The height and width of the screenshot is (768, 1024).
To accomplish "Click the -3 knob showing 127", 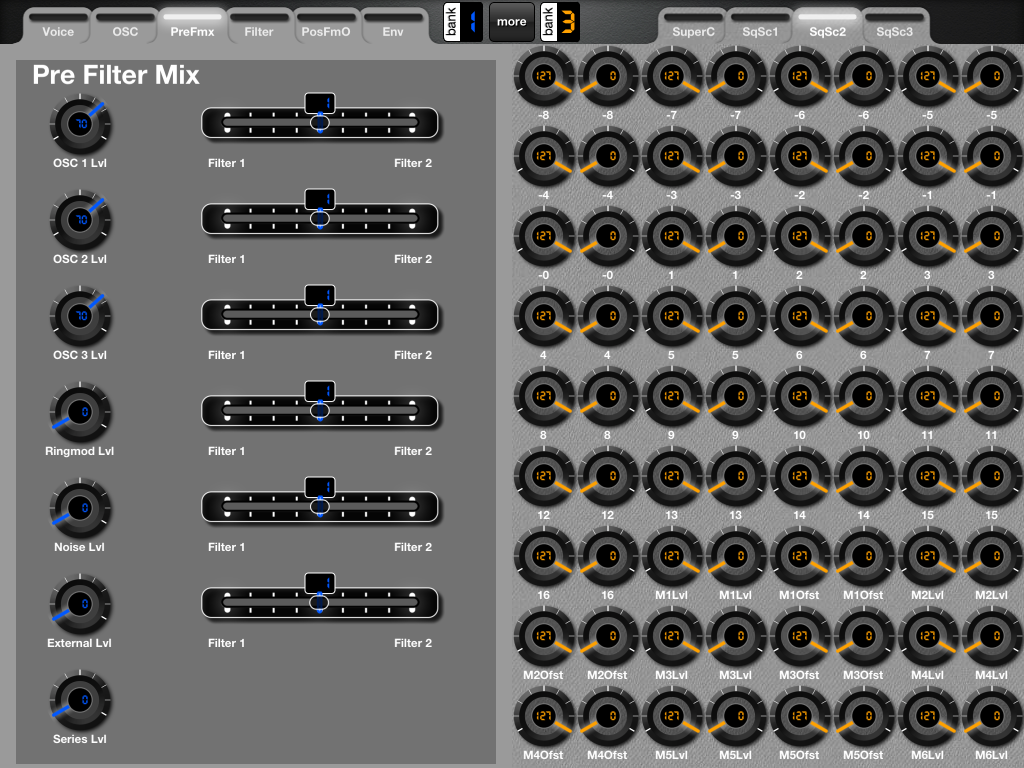I will coord(671,156).
